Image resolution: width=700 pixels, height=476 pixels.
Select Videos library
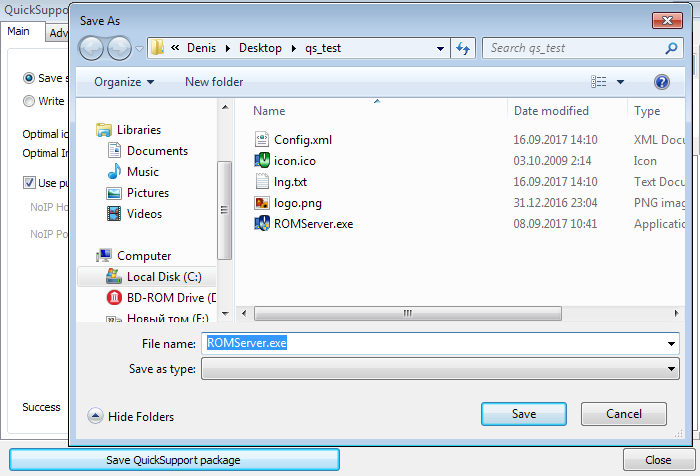(x=144, y=214)
